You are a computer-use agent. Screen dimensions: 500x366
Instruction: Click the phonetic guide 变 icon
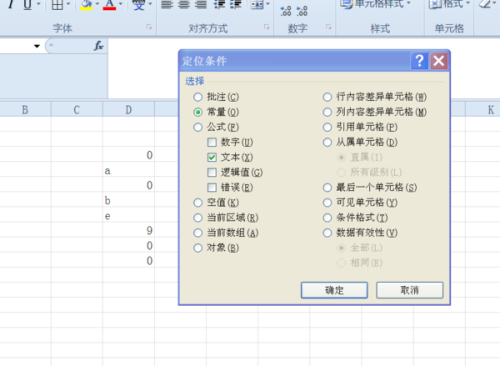point(139,5)
